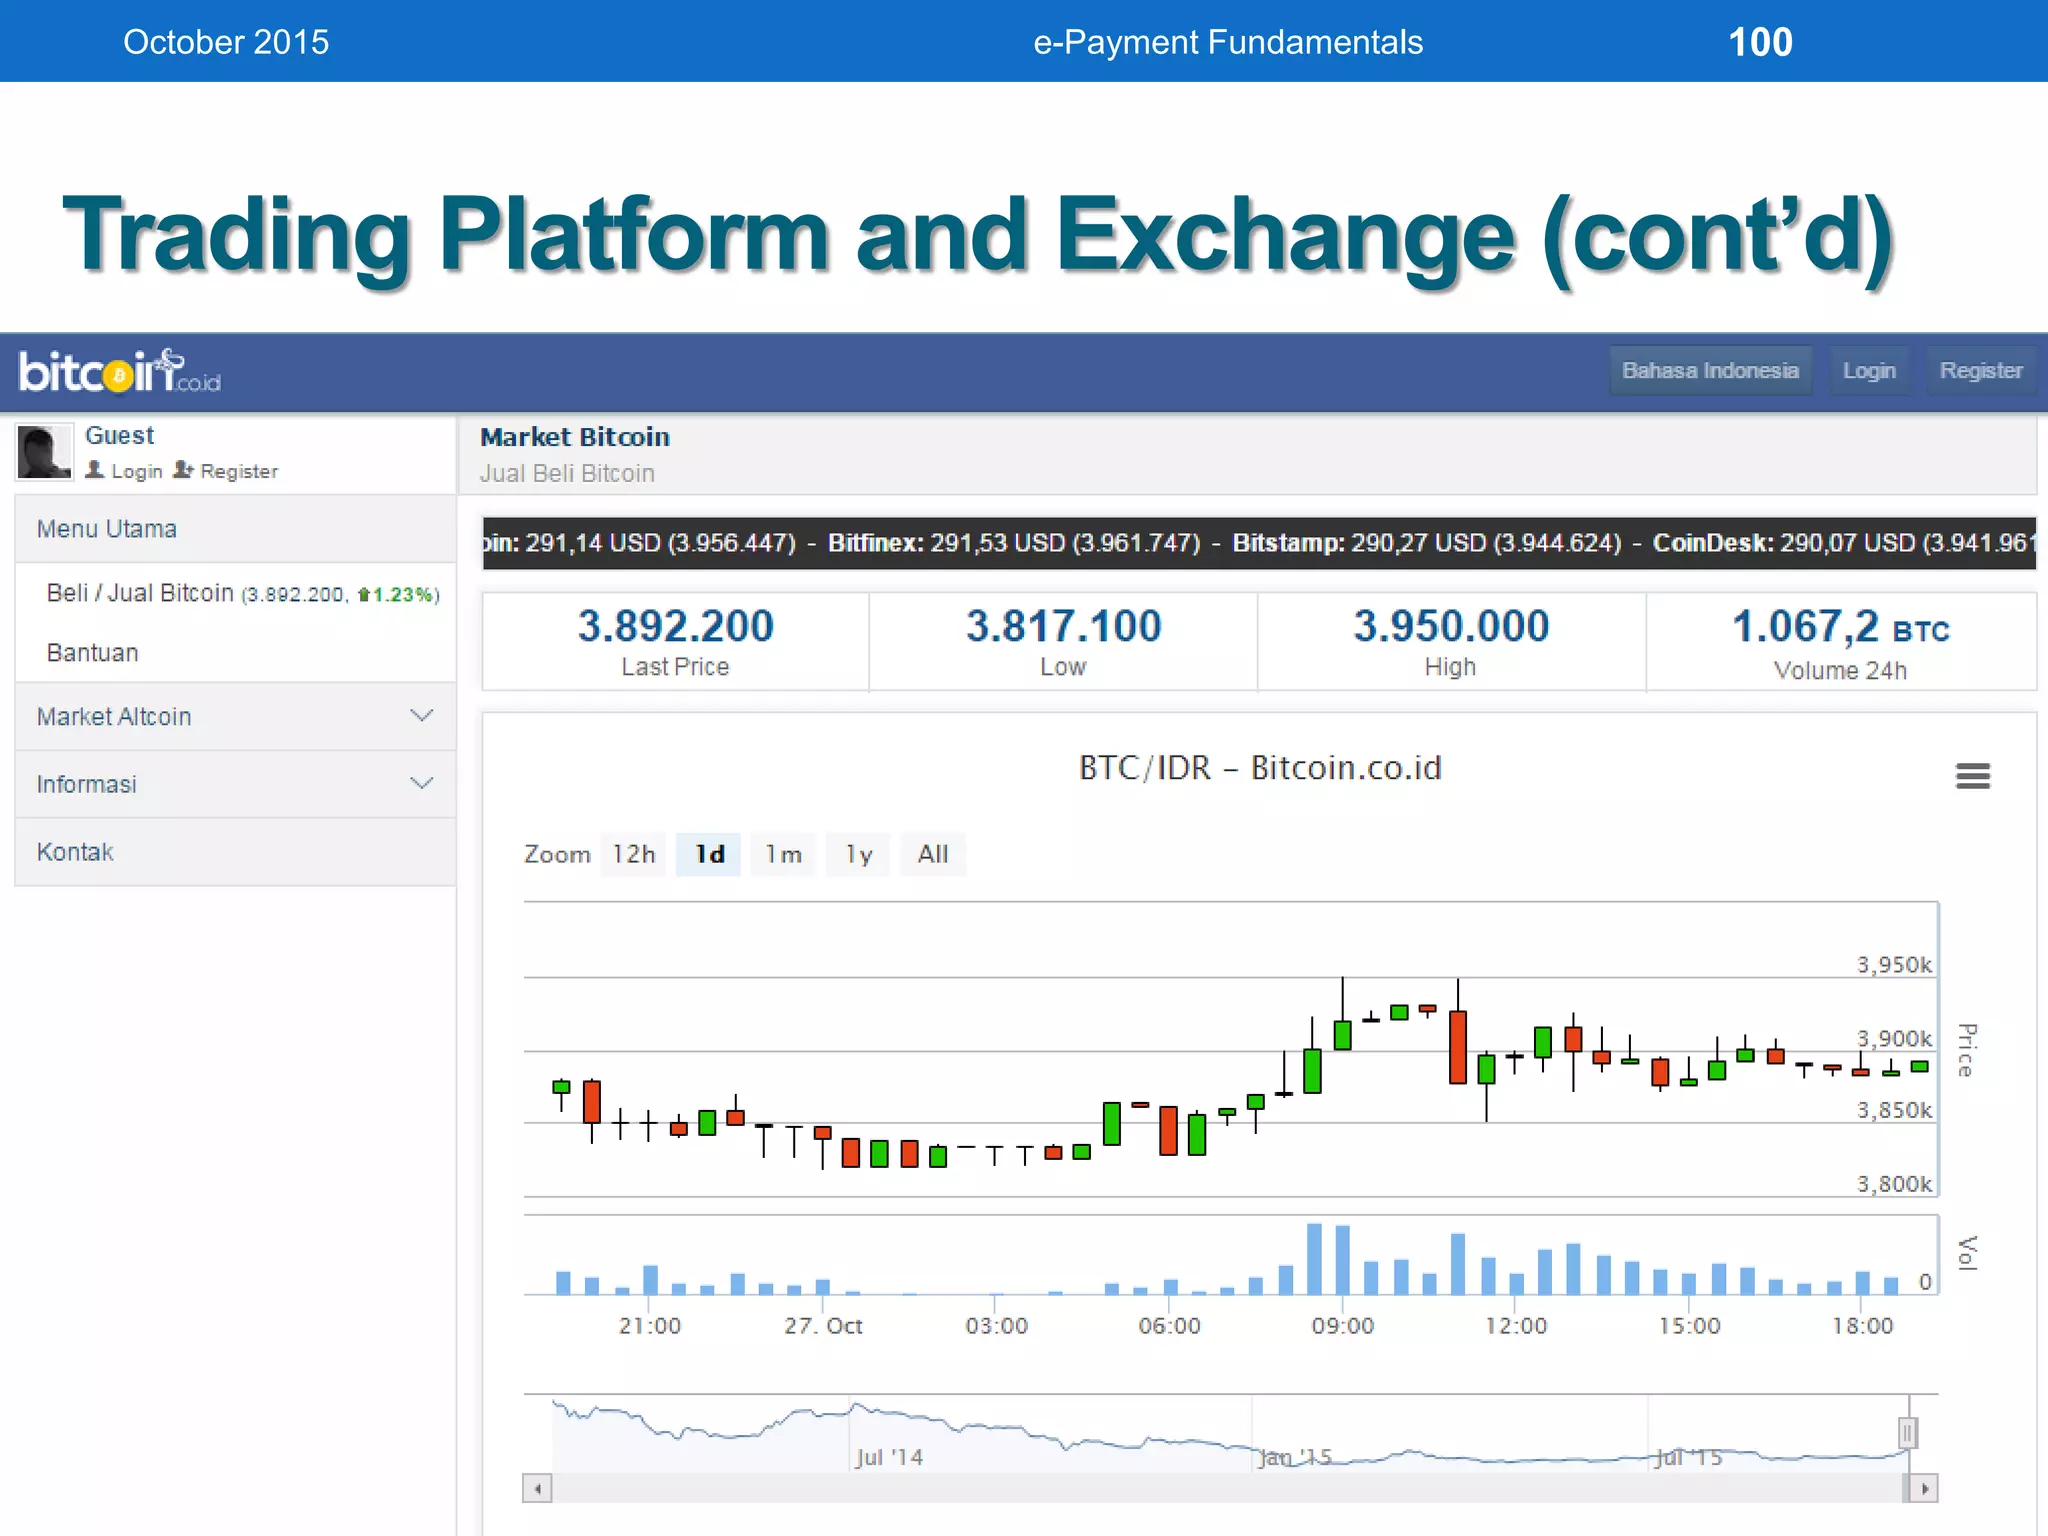Click the sidebar Register link
This screenshot has width=2048, height=1536.
239,471
